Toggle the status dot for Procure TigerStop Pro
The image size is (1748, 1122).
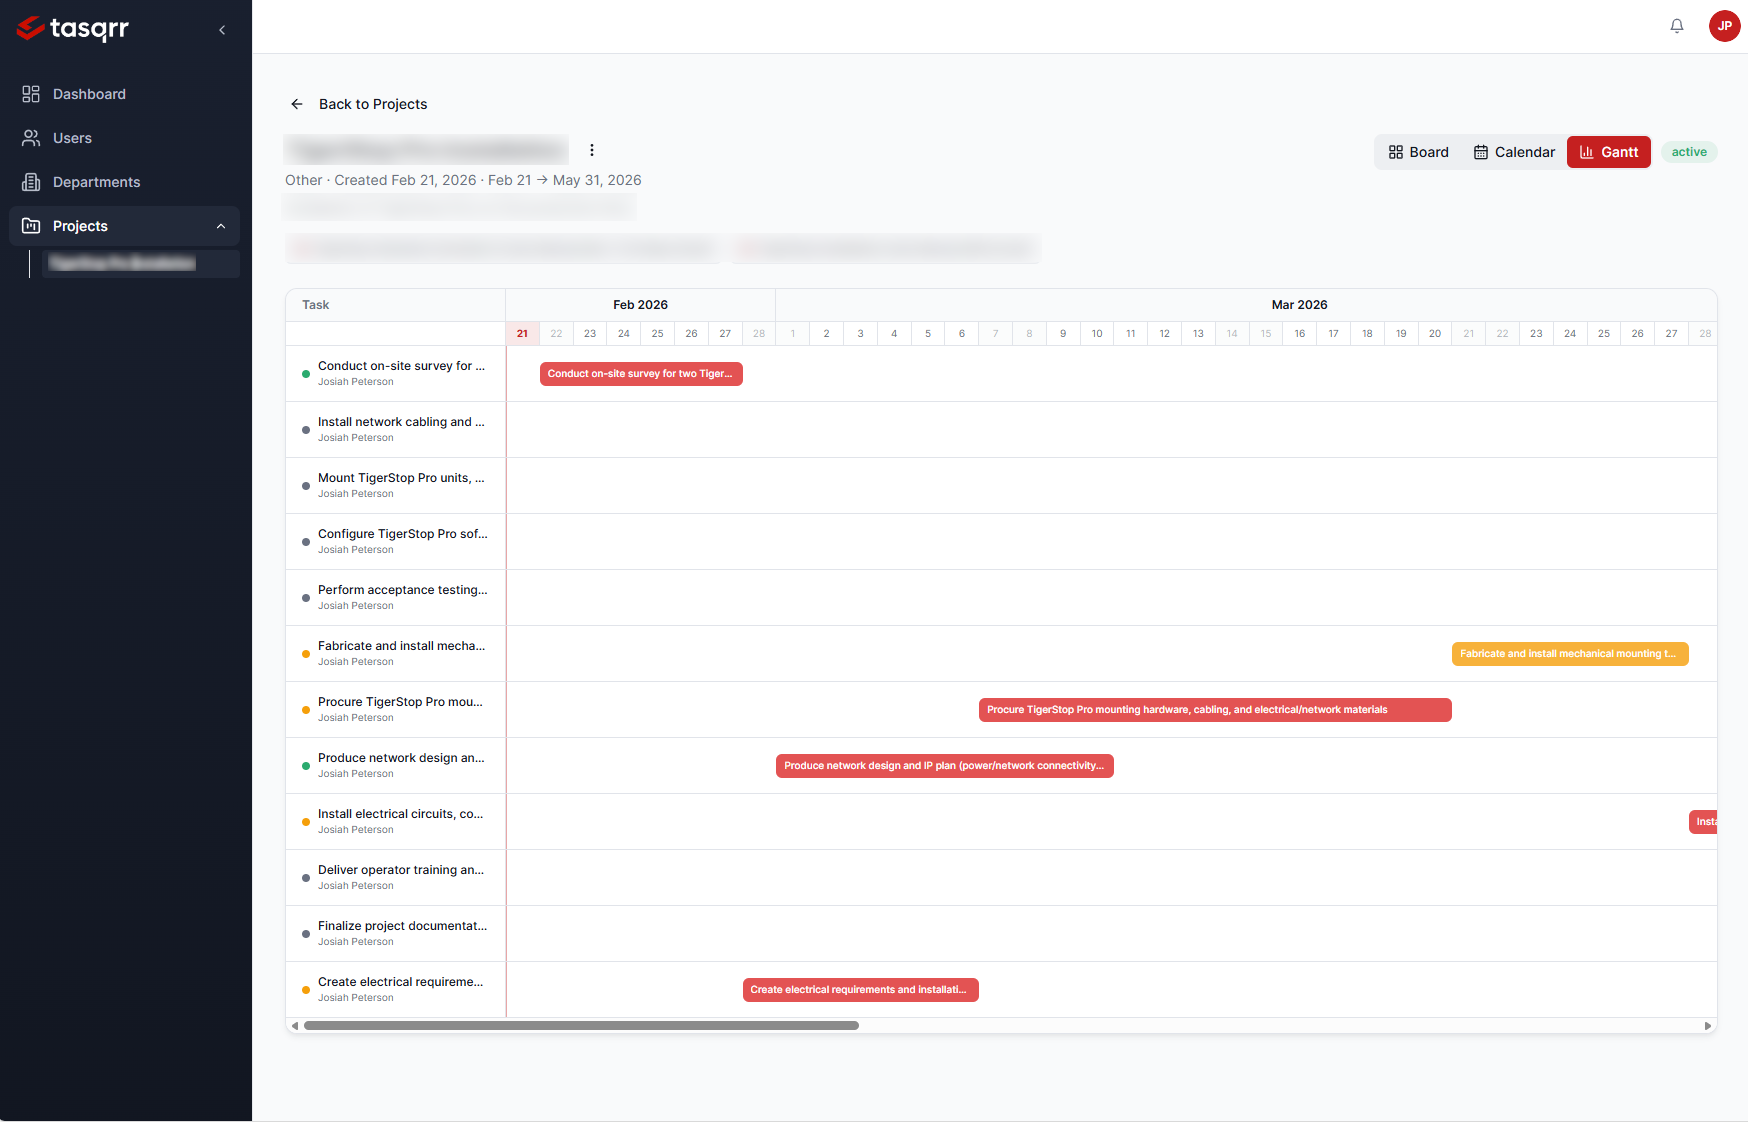pos(305,709)
